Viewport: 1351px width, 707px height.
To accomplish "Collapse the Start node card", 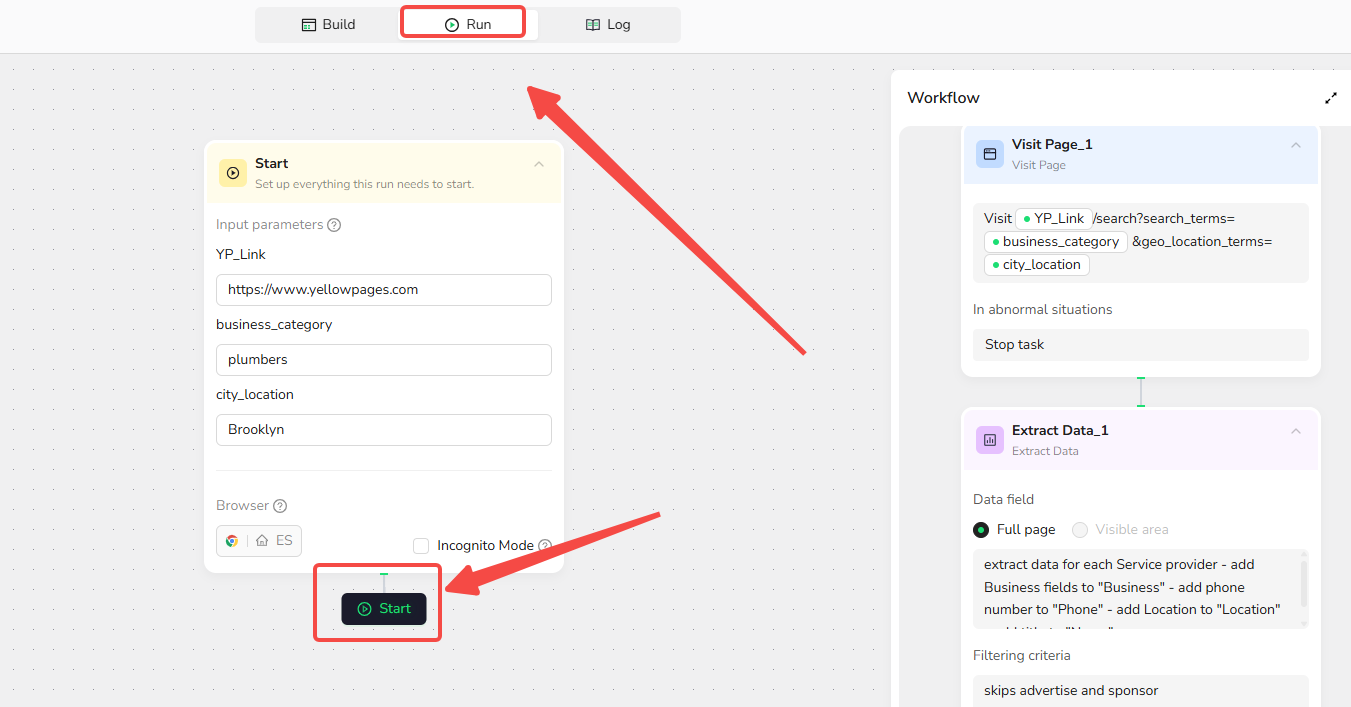I will coord(539,164).
